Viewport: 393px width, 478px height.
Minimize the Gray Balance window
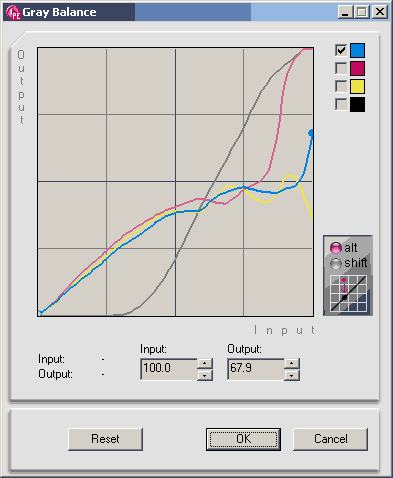(345, 12)
